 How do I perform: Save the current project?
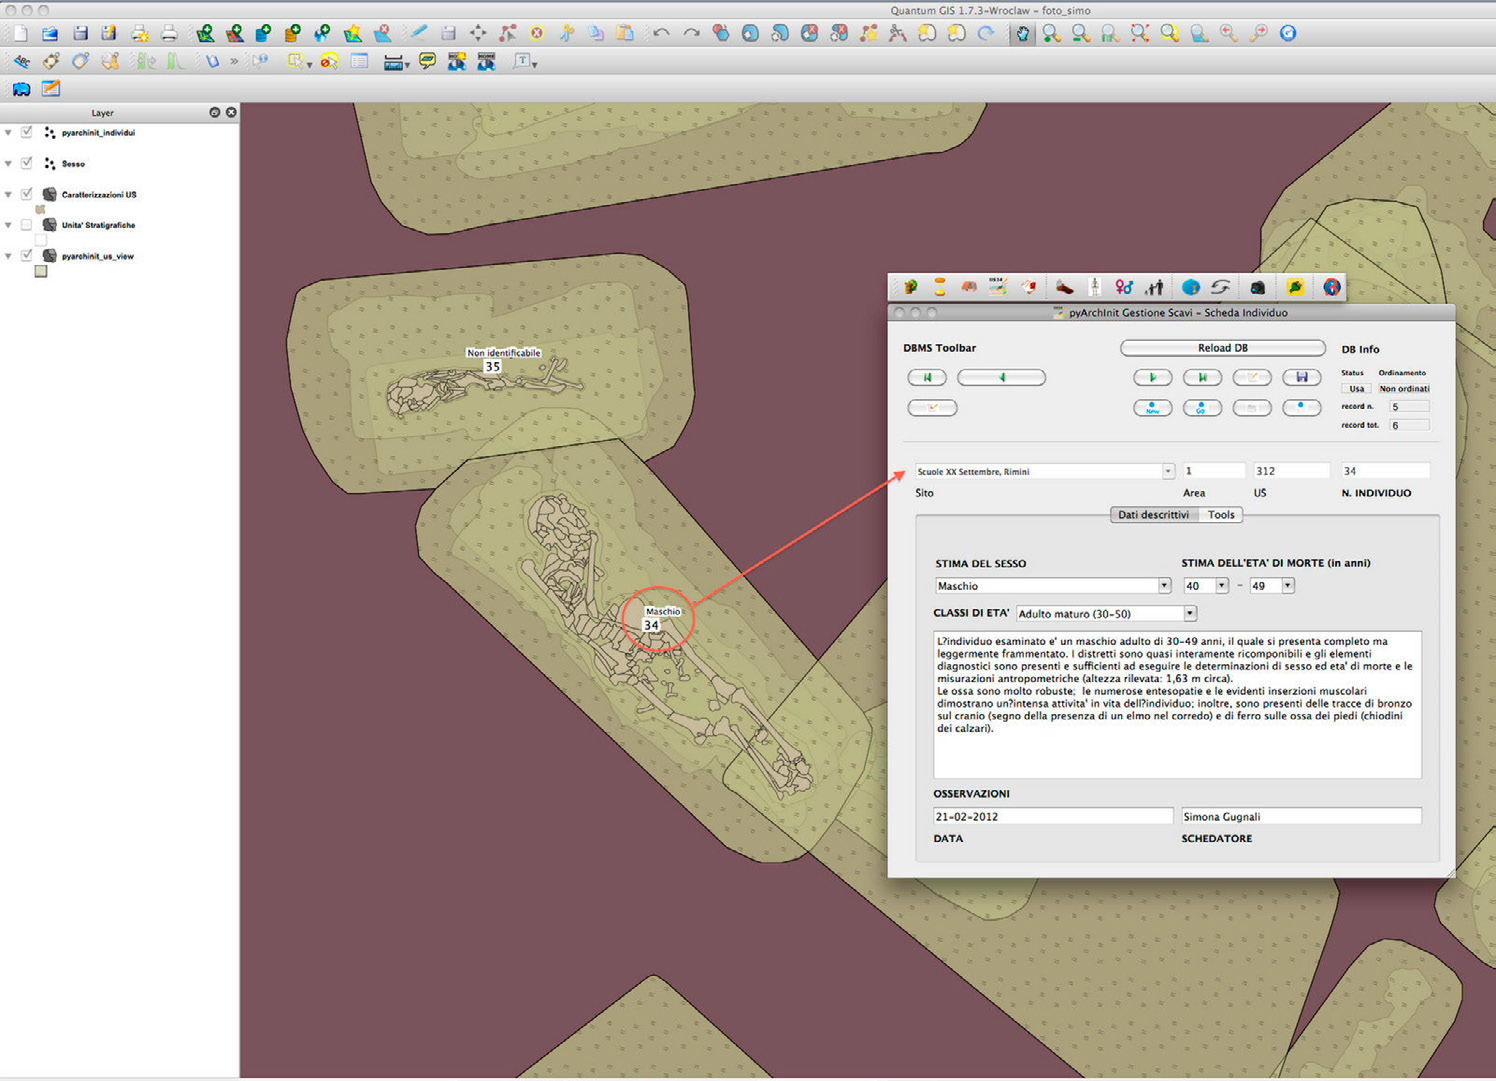[79, 33]
